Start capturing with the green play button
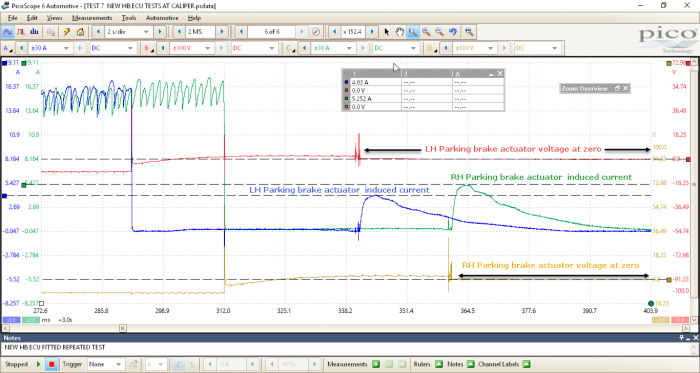 pyautogui.click(x=39, y=364)
